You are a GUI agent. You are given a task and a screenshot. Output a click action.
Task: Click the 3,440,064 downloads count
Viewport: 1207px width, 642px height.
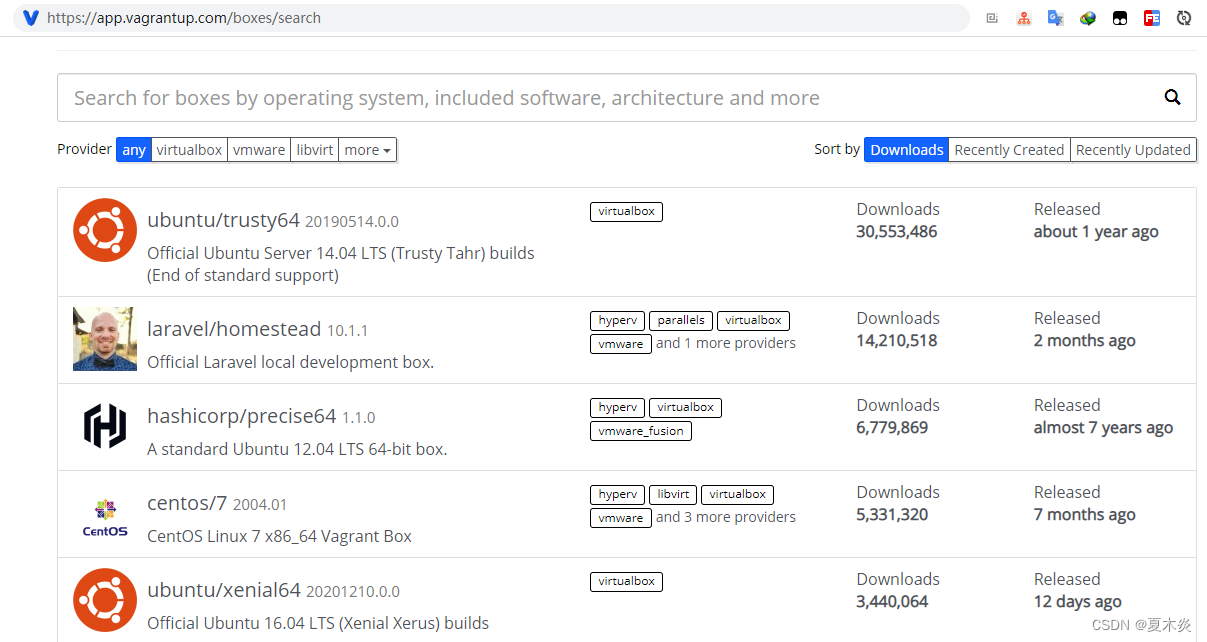(x=892, y=601)
